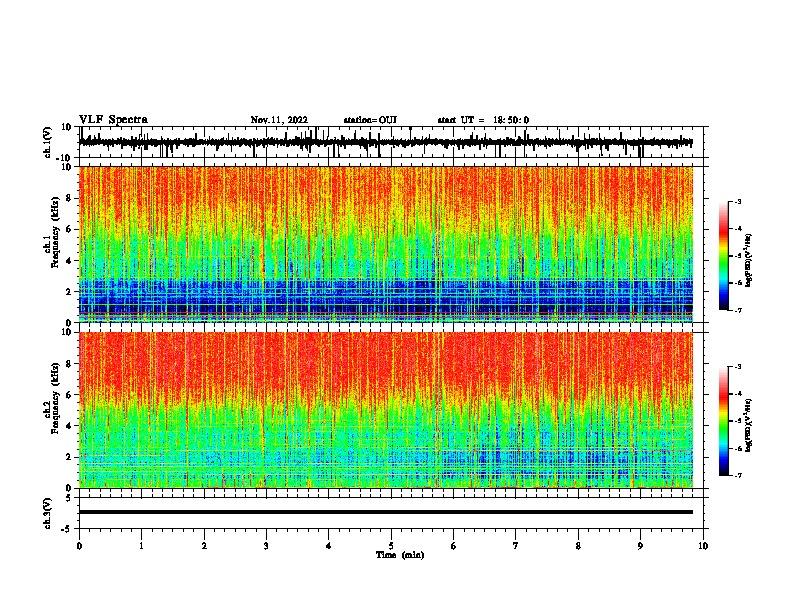792x612 pixels.
Task: Click the ch.1 voltage axis "-10" tick label
Action: pos(65,158)
